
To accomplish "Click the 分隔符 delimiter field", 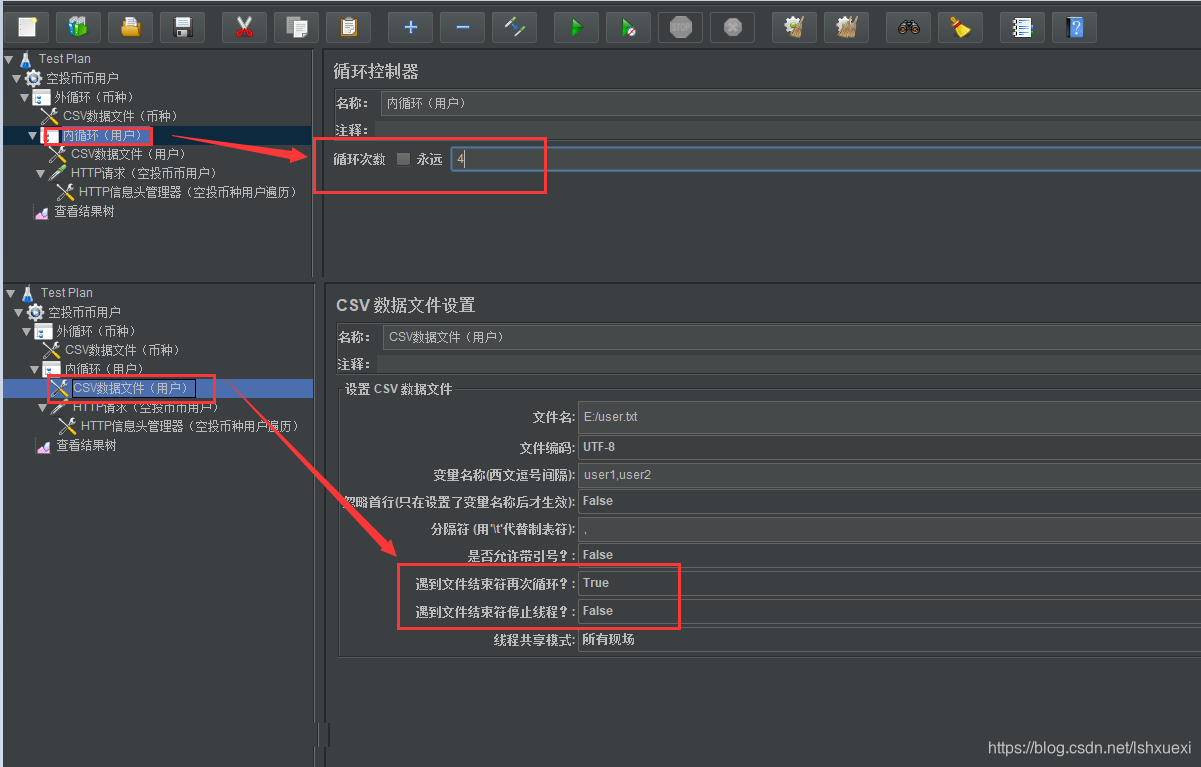I will [889, 529].
